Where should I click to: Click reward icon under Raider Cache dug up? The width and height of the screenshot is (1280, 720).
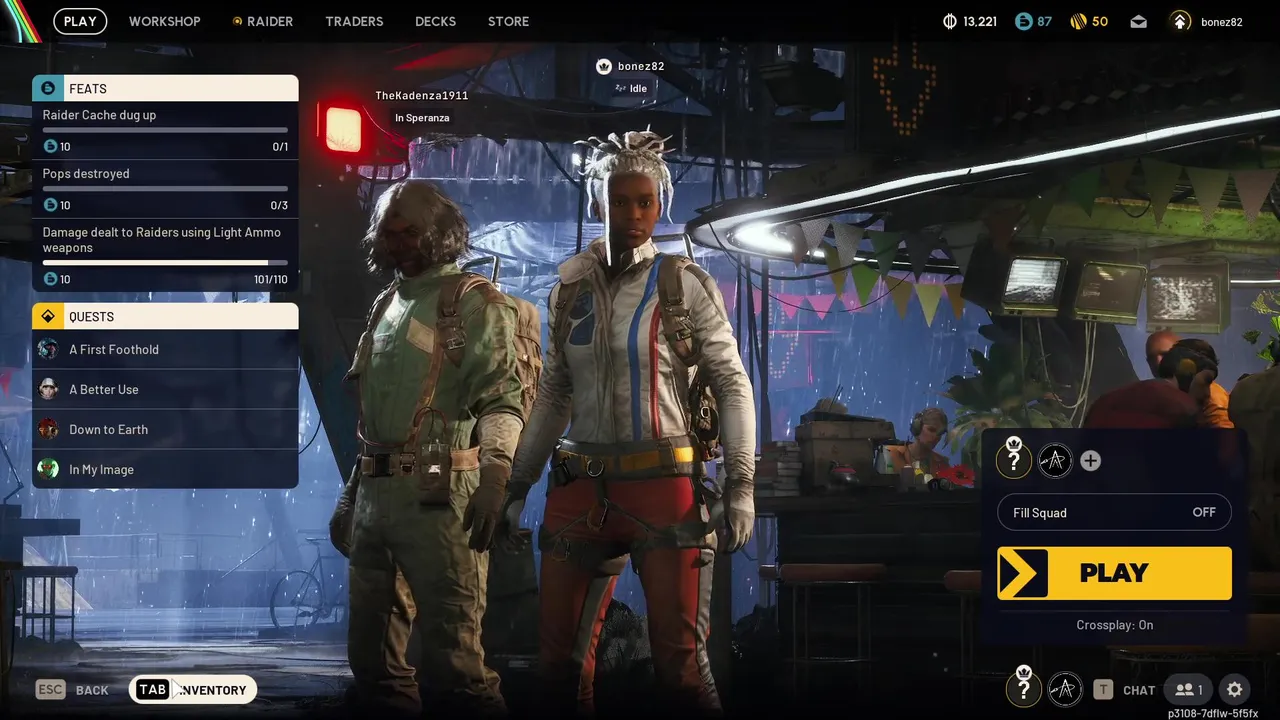(50, 147)
